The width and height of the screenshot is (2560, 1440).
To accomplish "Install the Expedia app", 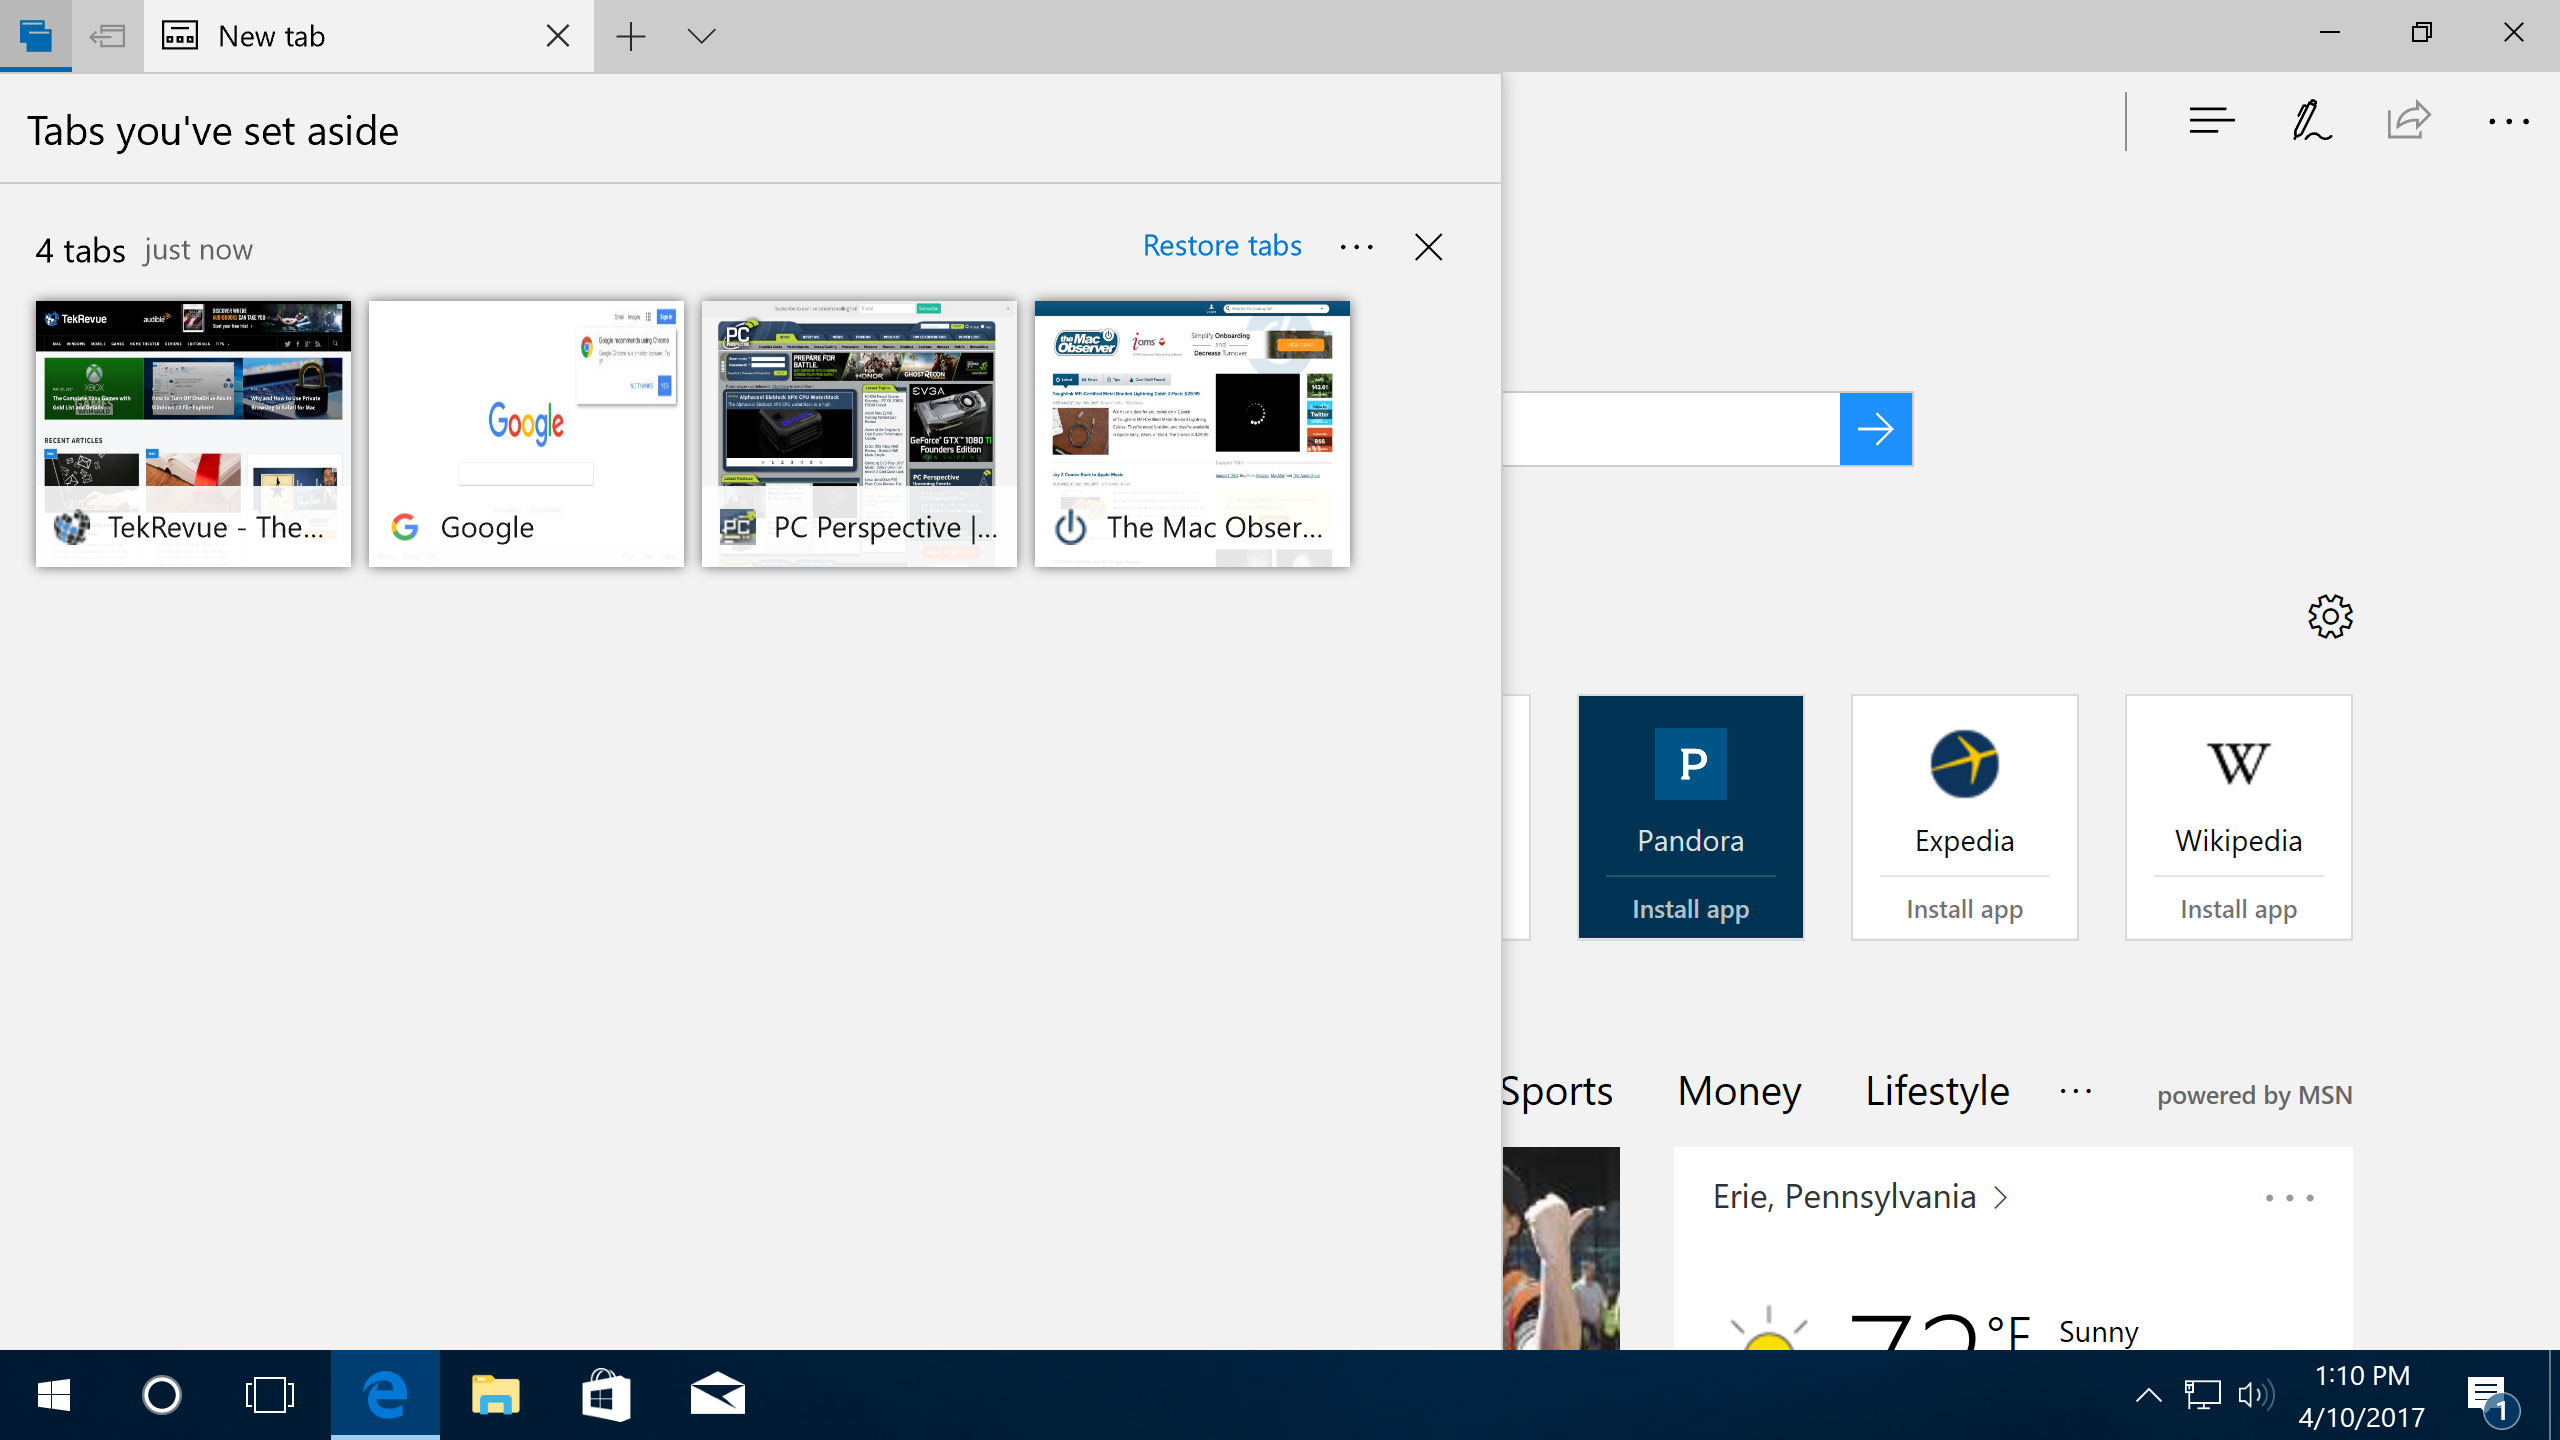I will click(x=1965, y=909).
